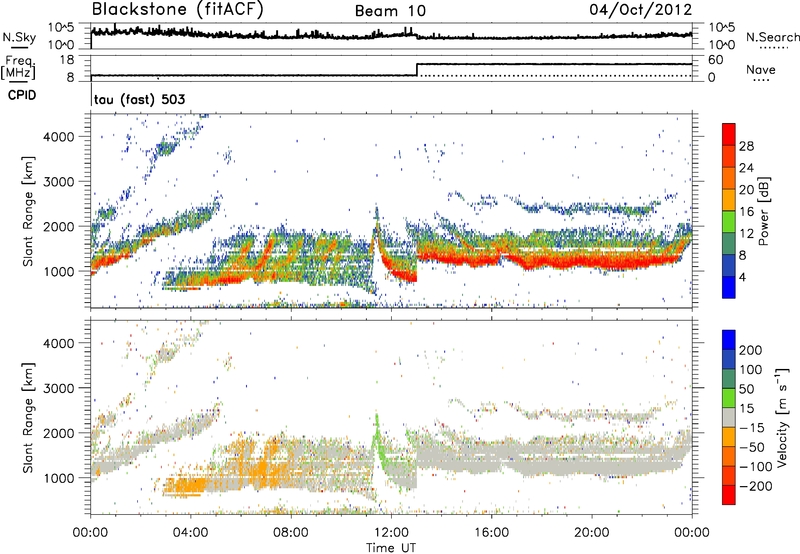This screenshot has width=800, height=554.
Task: Click the frequency step-up in the Freq panel
Action: [x=417, y=69]
